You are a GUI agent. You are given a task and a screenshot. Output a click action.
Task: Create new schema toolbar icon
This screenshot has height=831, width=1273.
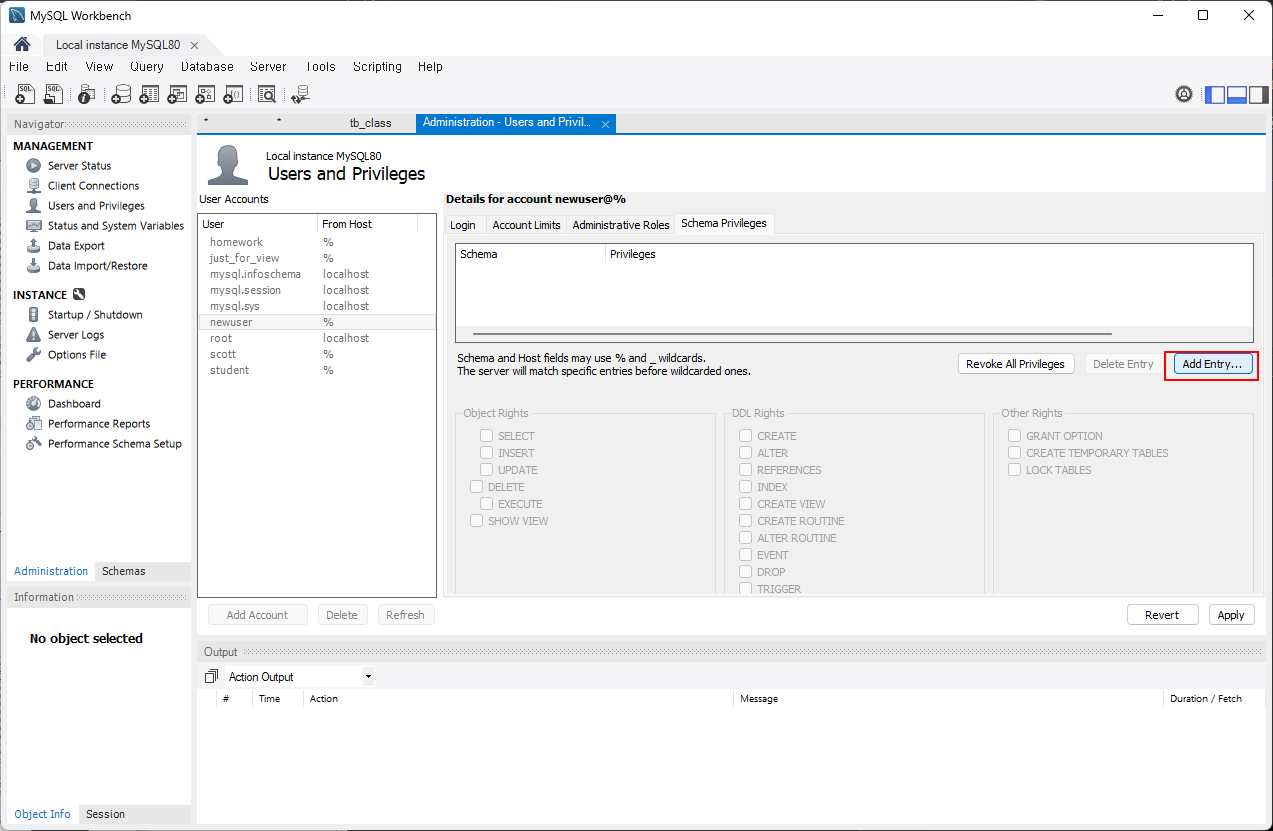121,94
